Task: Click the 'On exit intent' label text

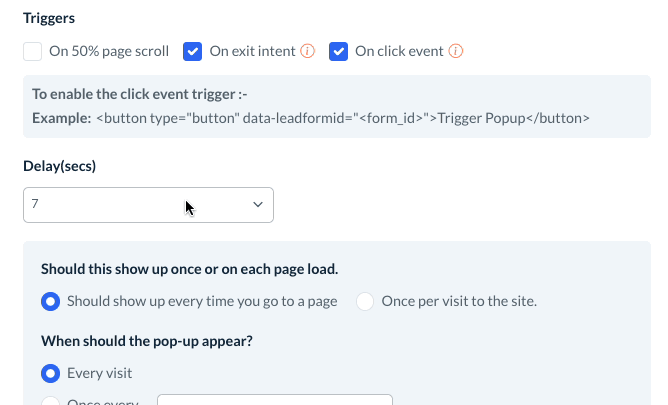Action: coord(252,51)
